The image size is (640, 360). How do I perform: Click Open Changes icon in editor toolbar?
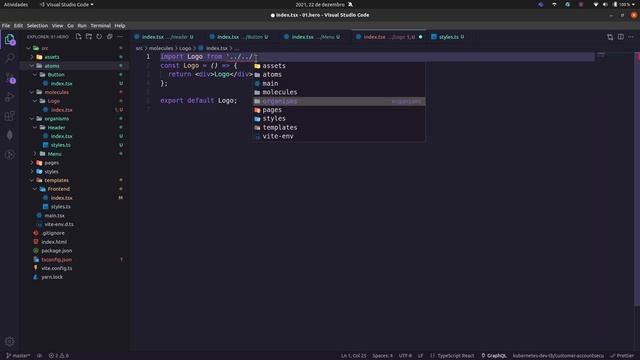610,37
